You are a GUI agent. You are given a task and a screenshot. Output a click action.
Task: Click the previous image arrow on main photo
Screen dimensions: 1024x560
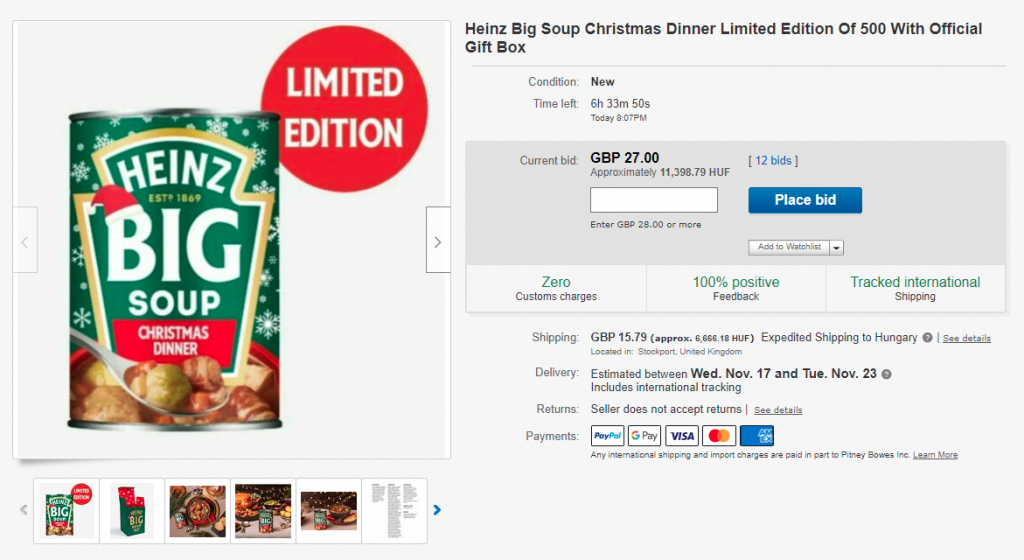click(25, 240)
